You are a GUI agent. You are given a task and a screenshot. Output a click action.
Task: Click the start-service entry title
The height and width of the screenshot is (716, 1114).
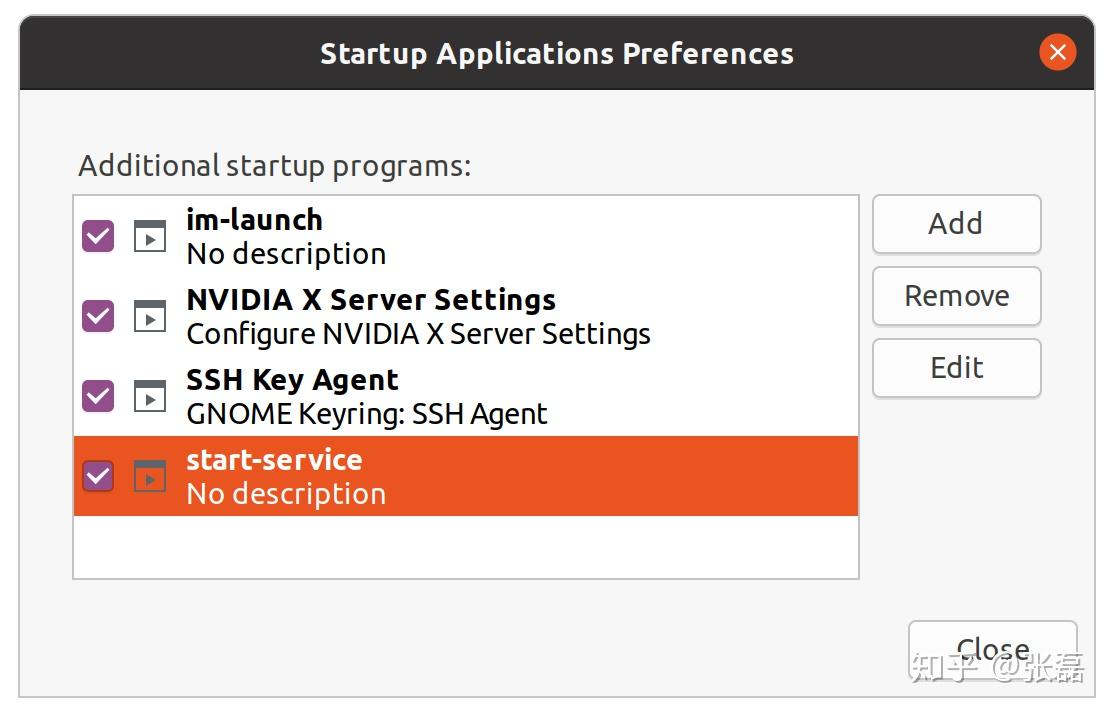click(274, 460)
